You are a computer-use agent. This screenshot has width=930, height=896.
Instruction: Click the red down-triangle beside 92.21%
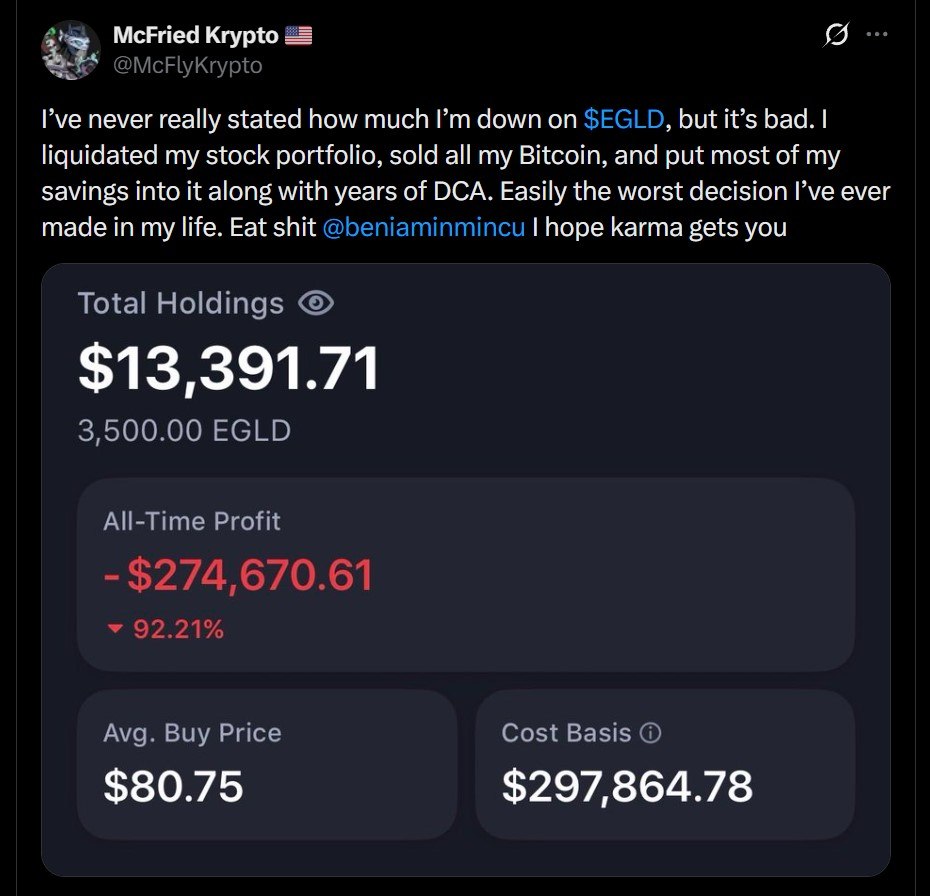pos(114,628)
